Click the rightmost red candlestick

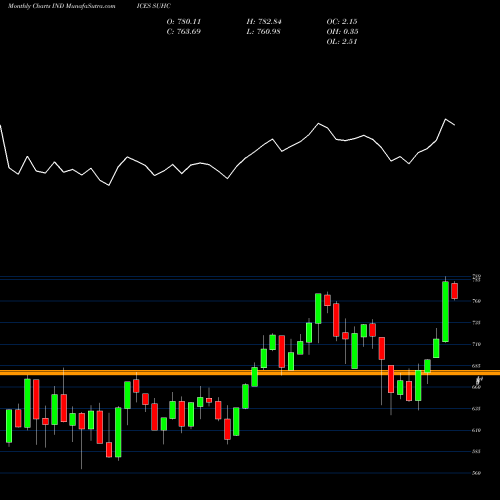454,291
